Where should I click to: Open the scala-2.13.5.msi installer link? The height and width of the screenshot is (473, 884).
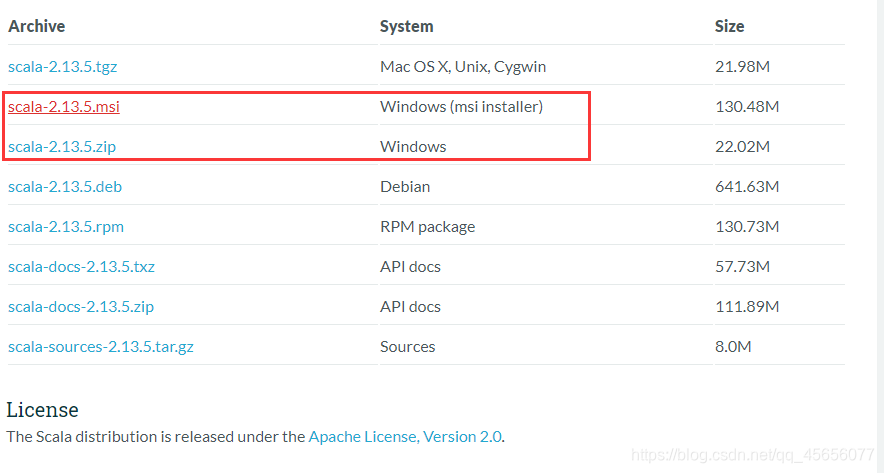pos(64,107)
